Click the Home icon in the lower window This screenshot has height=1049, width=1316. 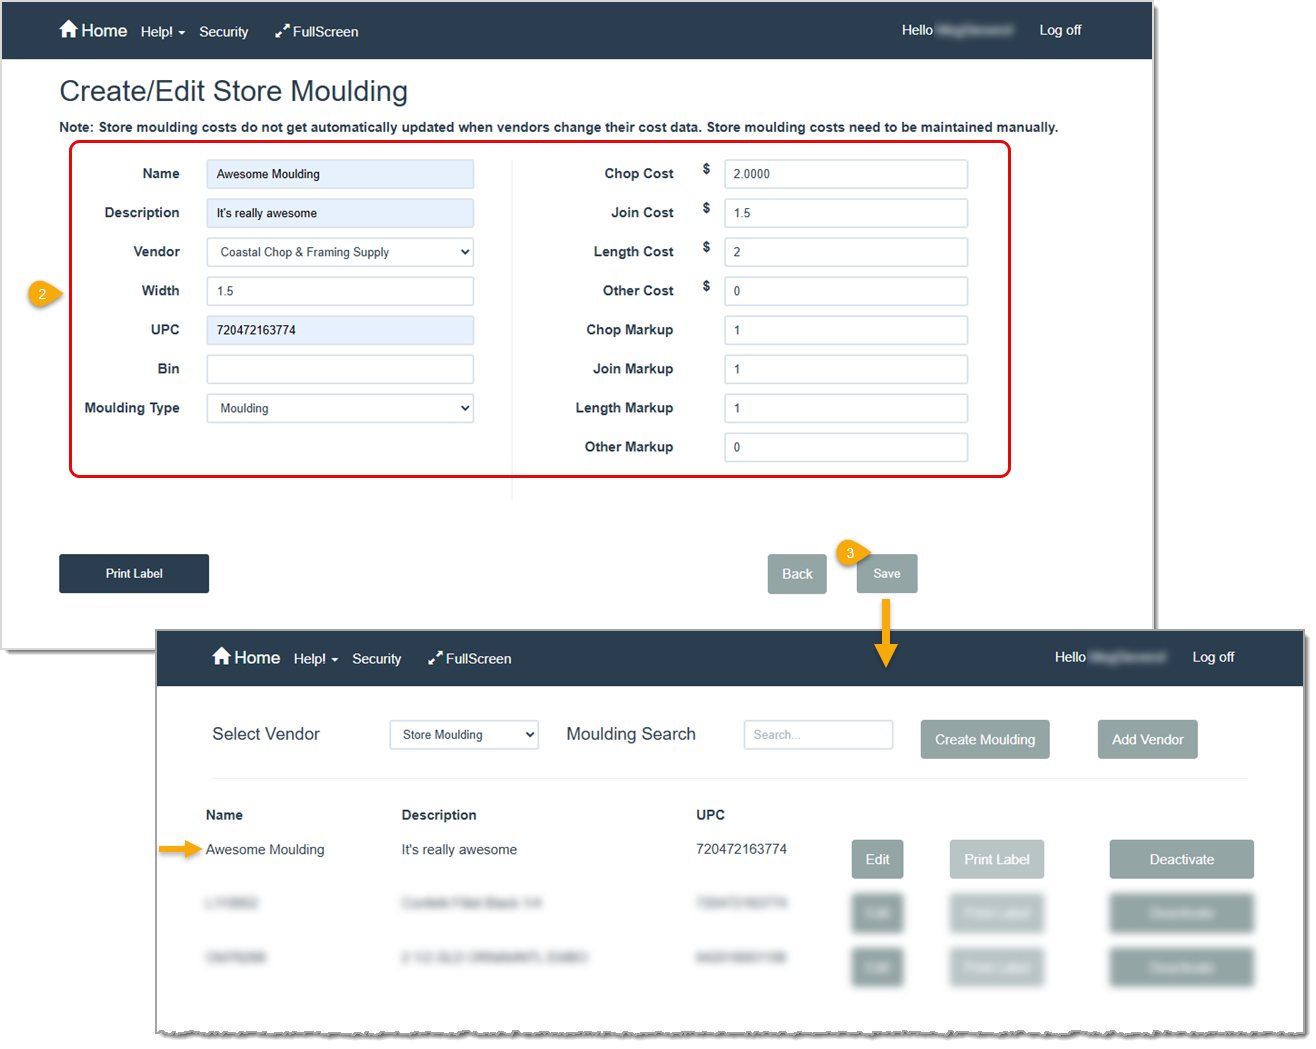(221, 657)
